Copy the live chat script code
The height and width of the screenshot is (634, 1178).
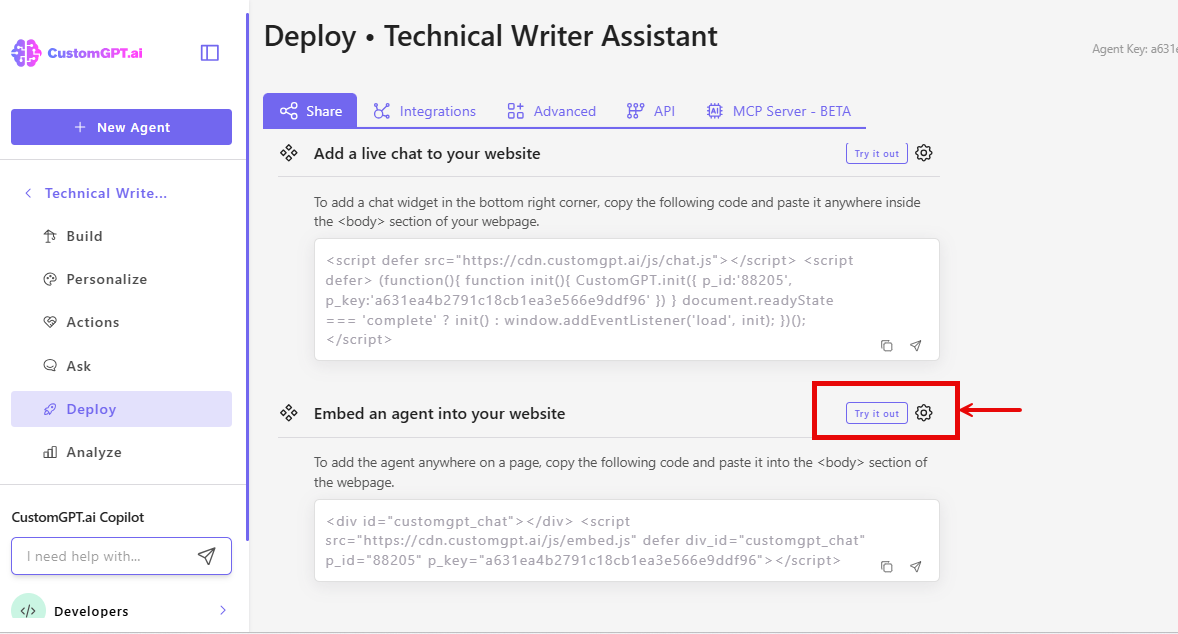(x=887, y=346)
